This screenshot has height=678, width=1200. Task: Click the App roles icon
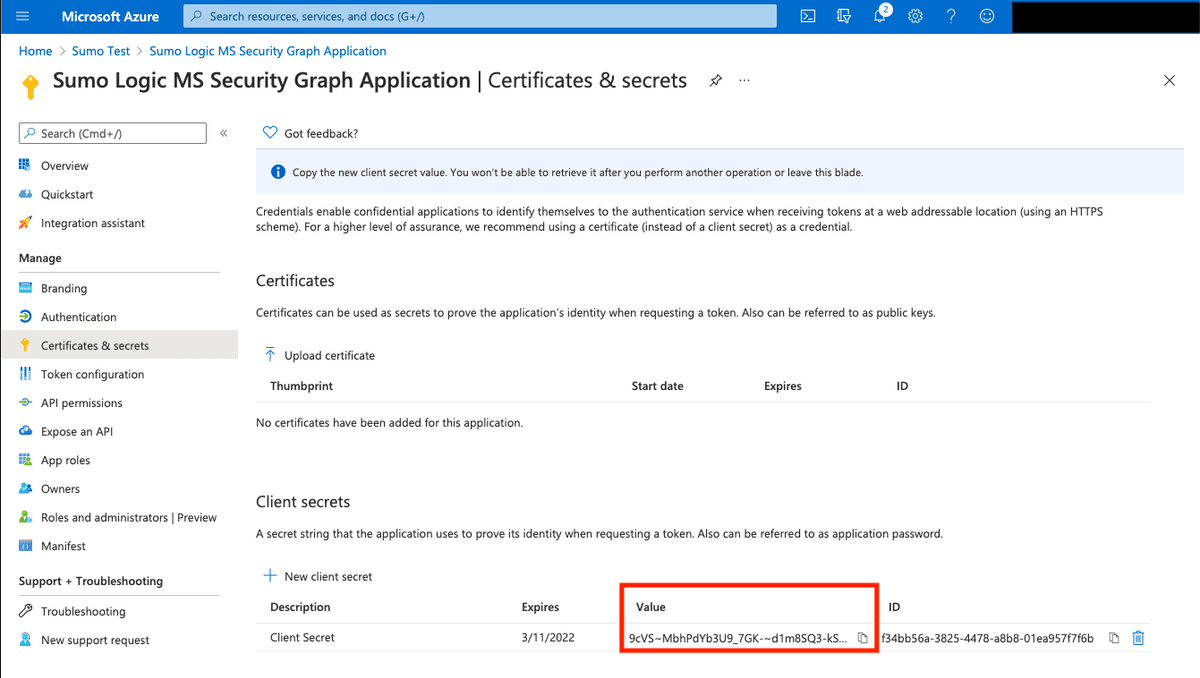coord(25,460)
